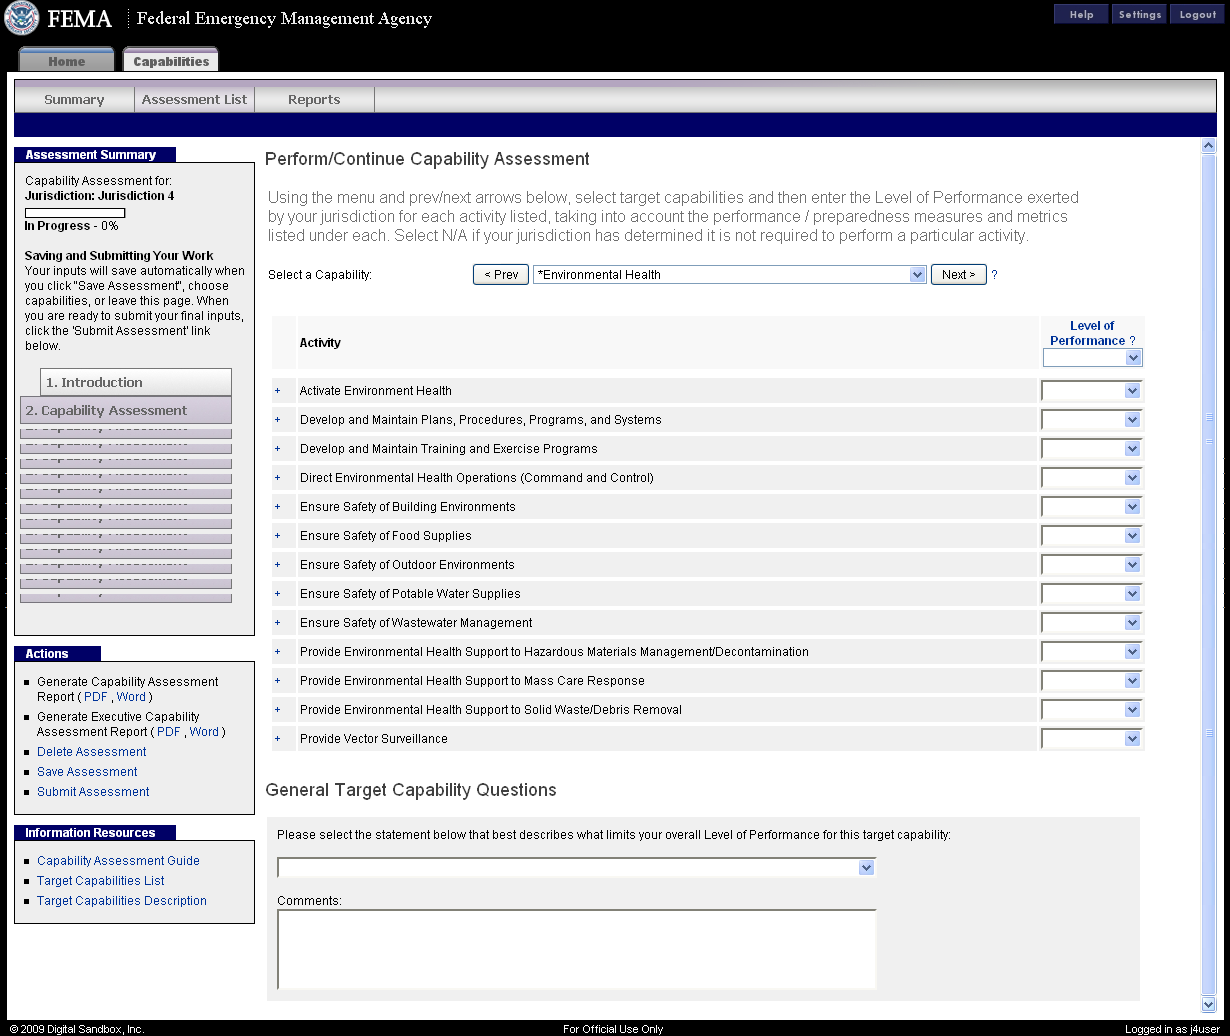Open performance dropdown for Mass Care Response
This screenshot has width=1230, height=1036.
click(1091, 681)
